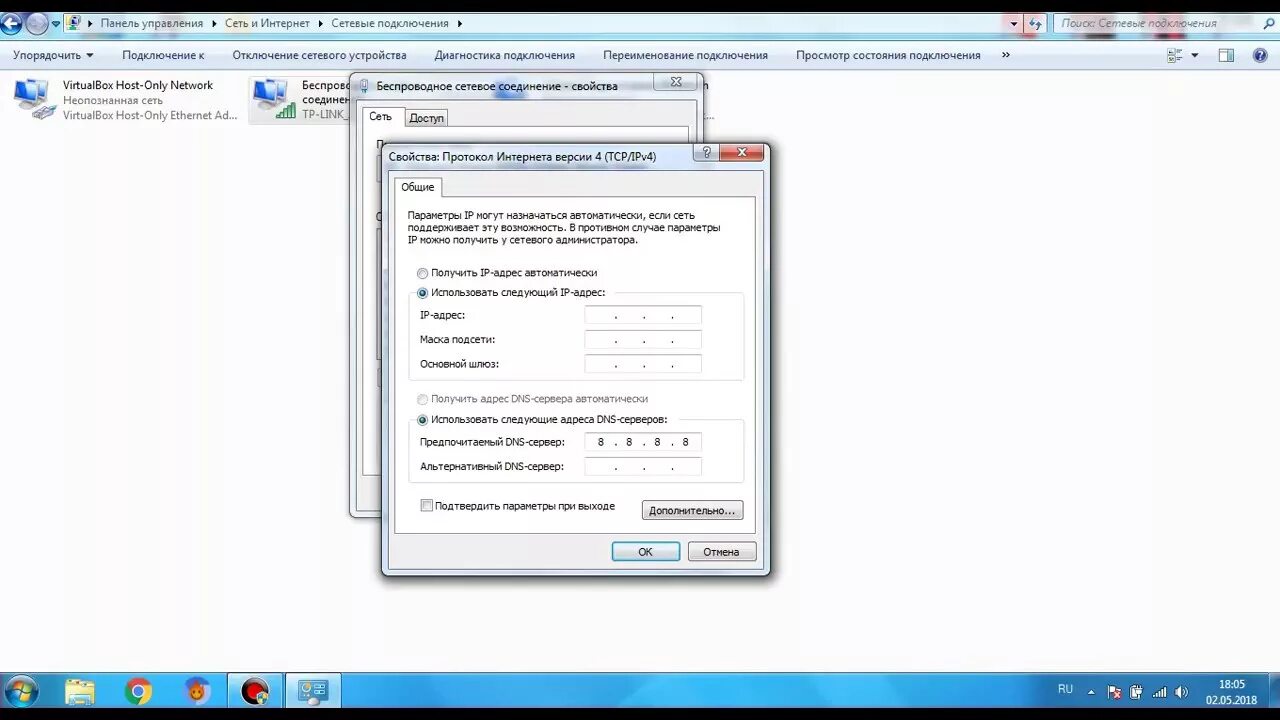Open the third pinned taskbar app after Chrome
Image resolution: width=1280 pixels, height=720 pixels.
point(197,691)
